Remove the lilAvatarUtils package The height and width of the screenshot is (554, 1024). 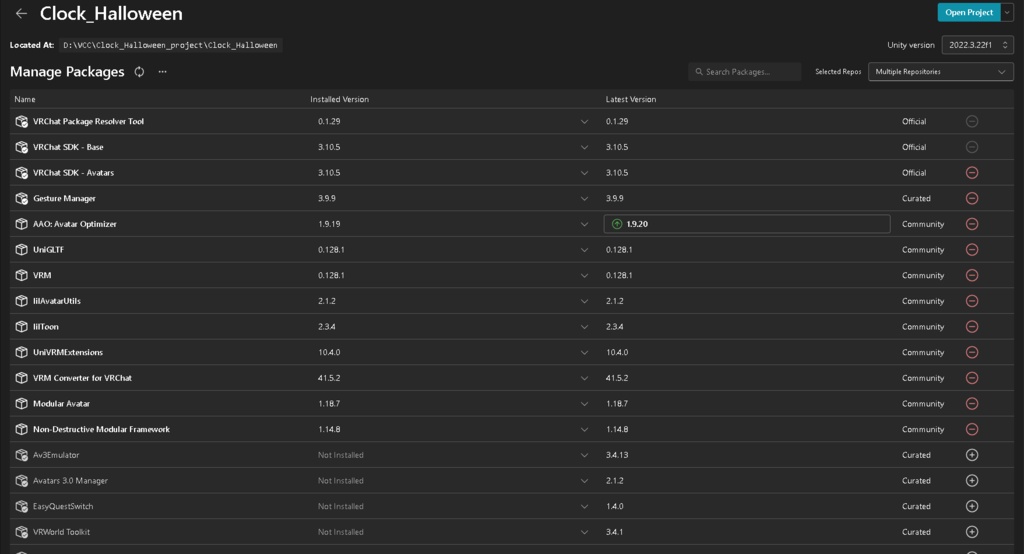972,301
